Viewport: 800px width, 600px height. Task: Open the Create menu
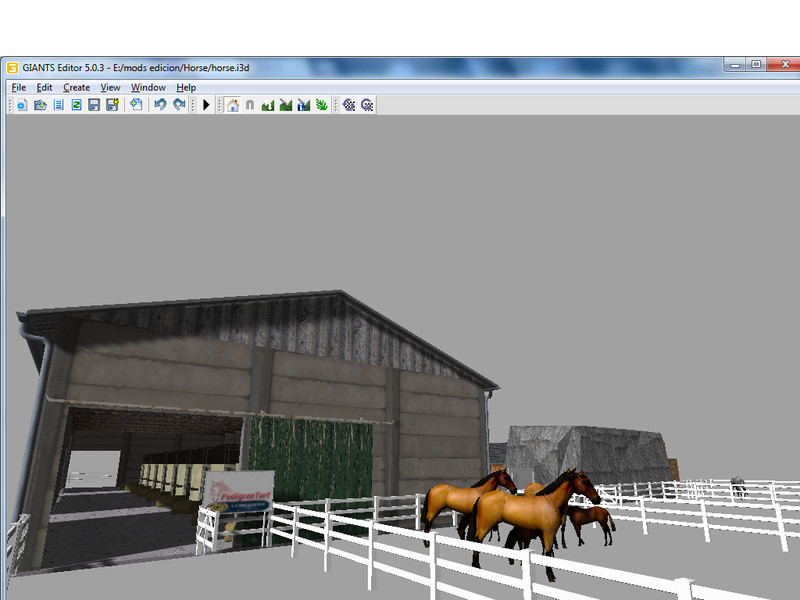tap(76, 88)
